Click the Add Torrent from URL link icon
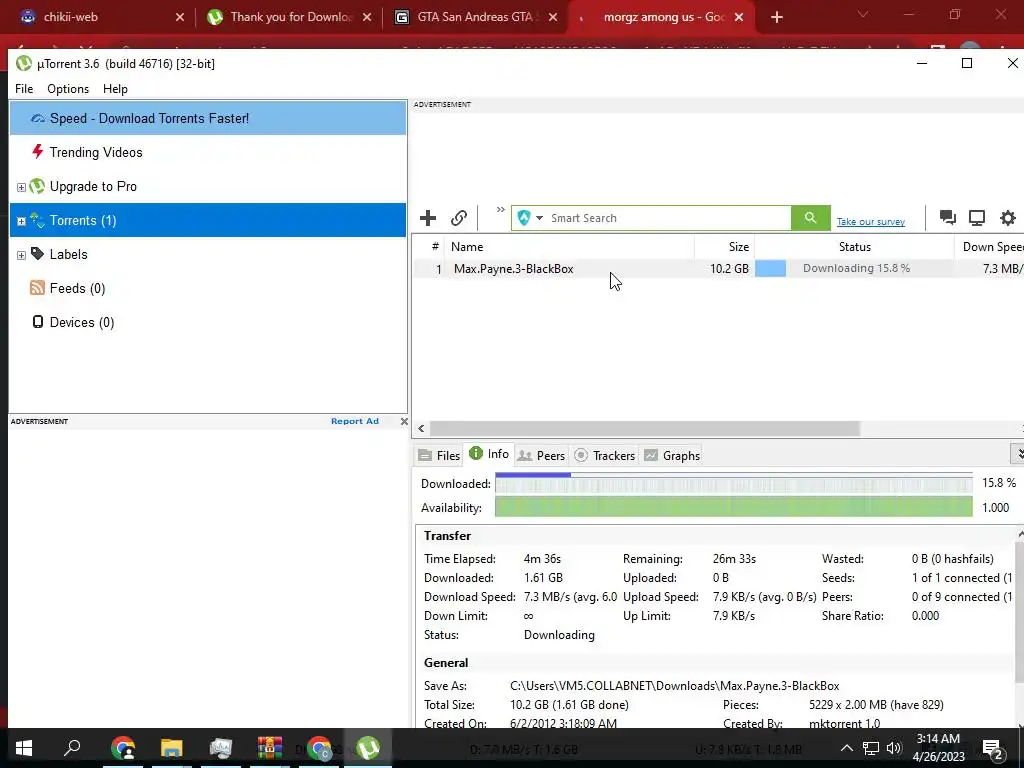 click(x=459, y=218)
